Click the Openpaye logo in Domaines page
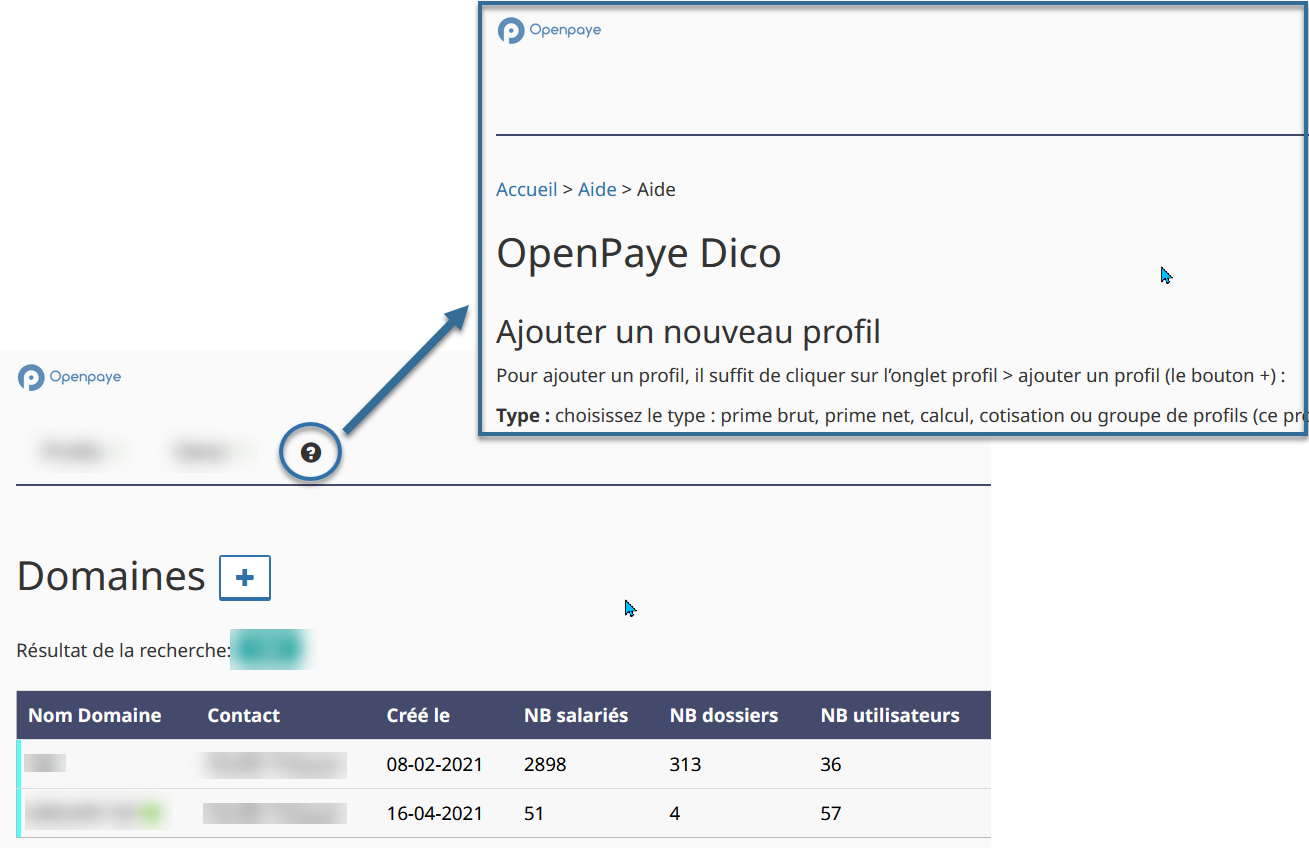This screenshot has width=1309, height=848. 70,378
